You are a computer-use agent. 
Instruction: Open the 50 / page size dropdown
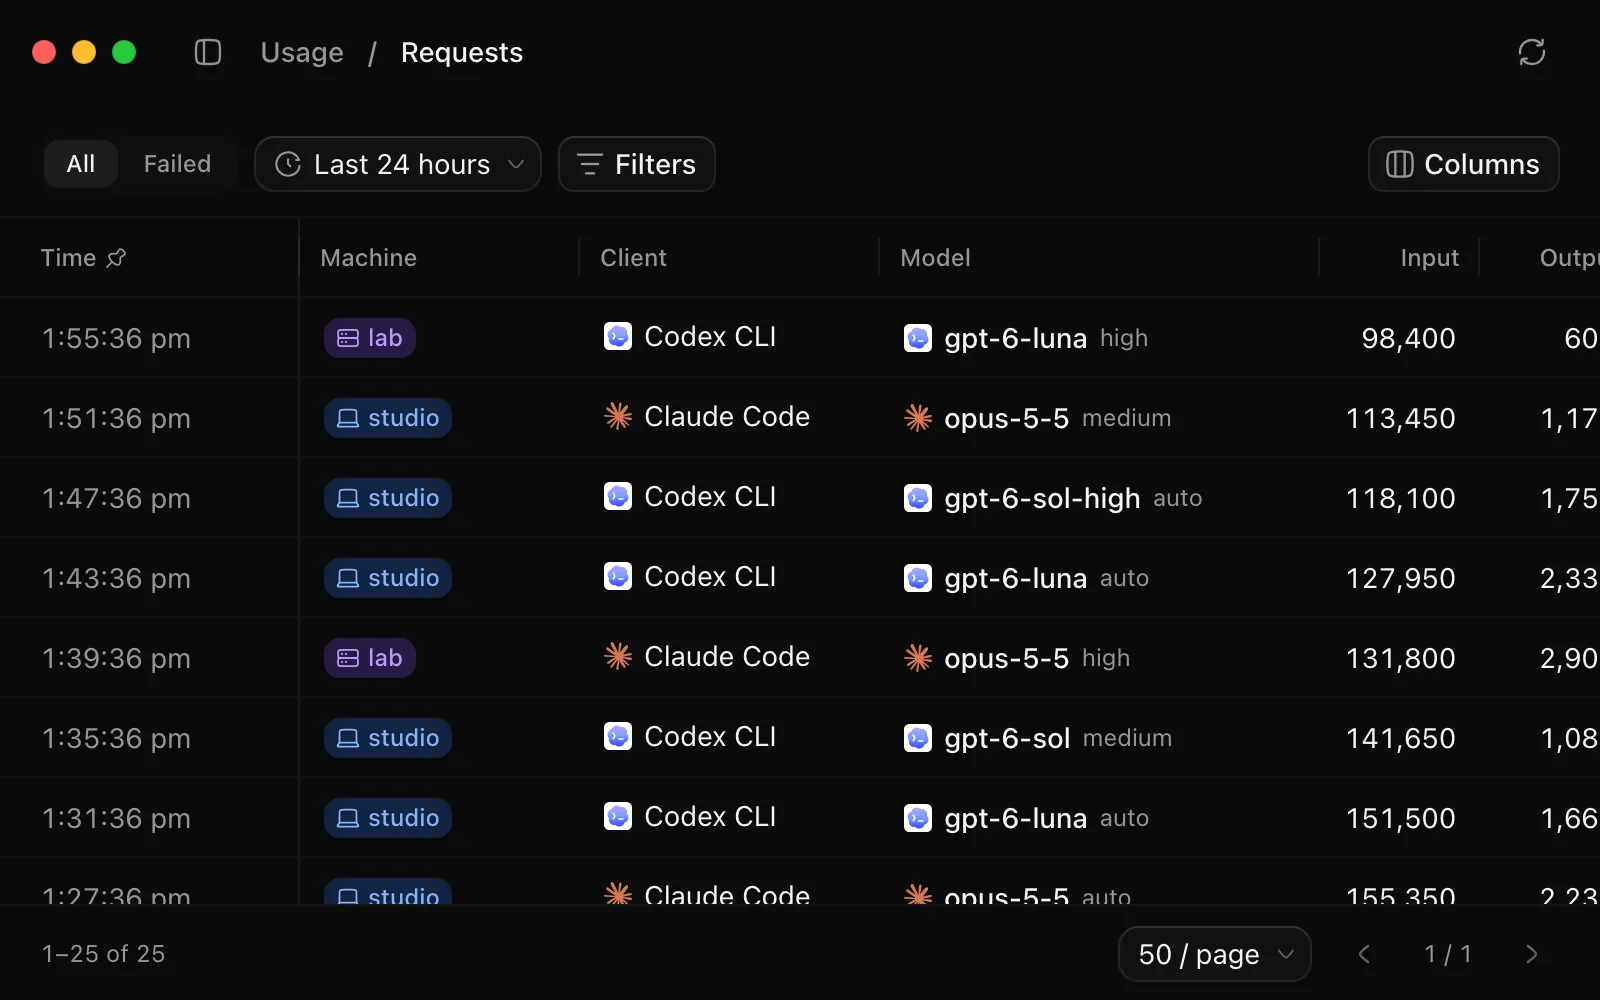(1214, 954)
